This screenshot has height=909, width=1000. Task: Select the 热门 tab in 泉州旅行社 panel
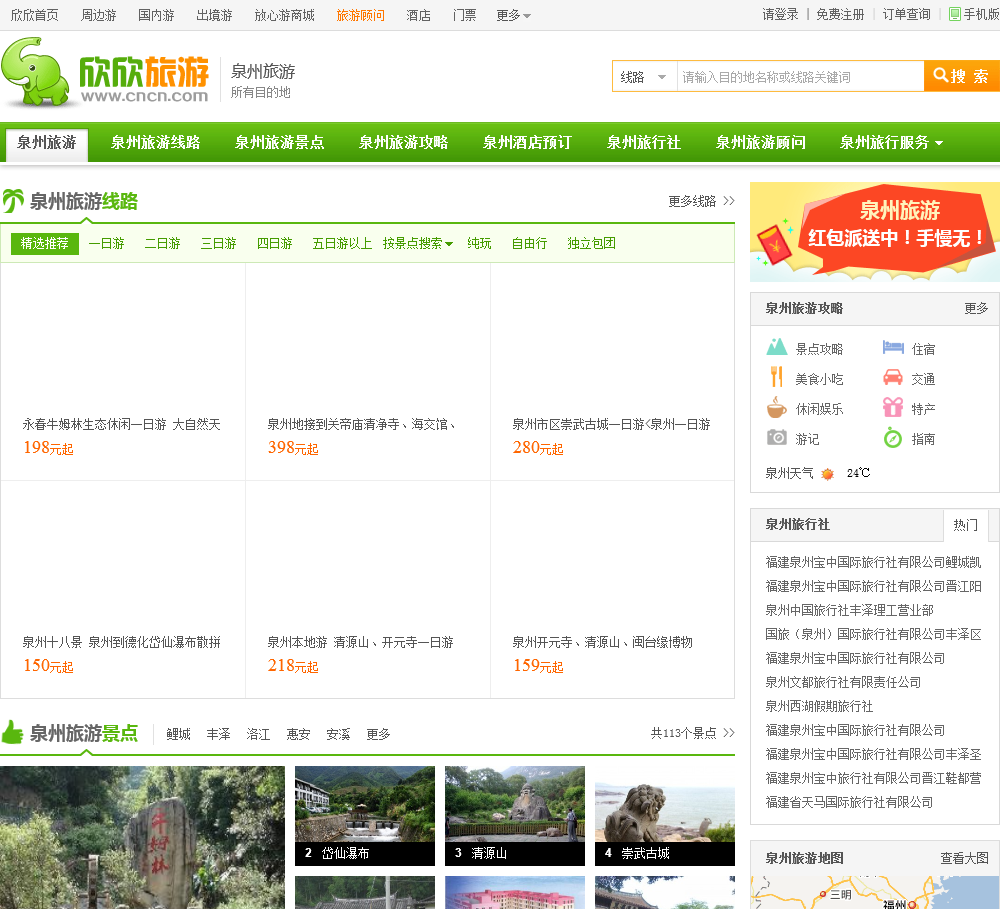[966, 525]
